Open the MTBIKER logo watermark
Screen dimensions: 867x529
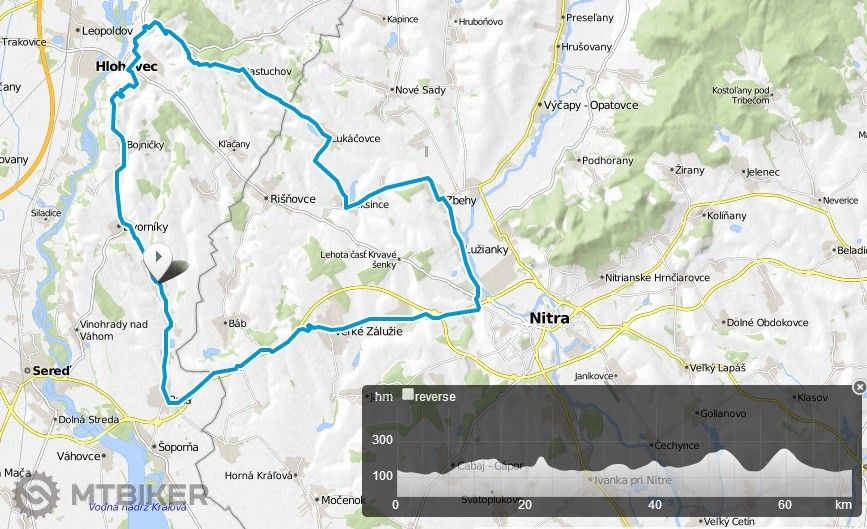[x=111, y=494]
